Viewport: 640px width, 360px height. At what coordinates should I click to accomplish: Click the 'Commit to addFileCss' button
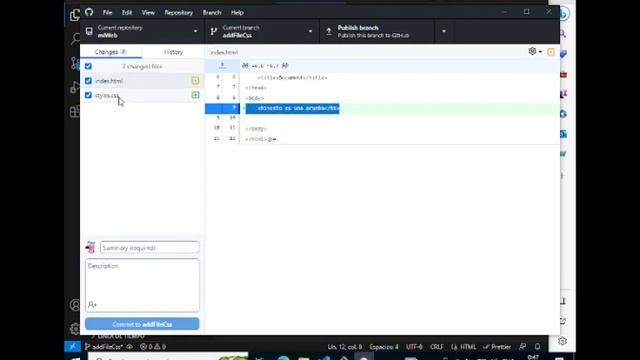[142, 324]
